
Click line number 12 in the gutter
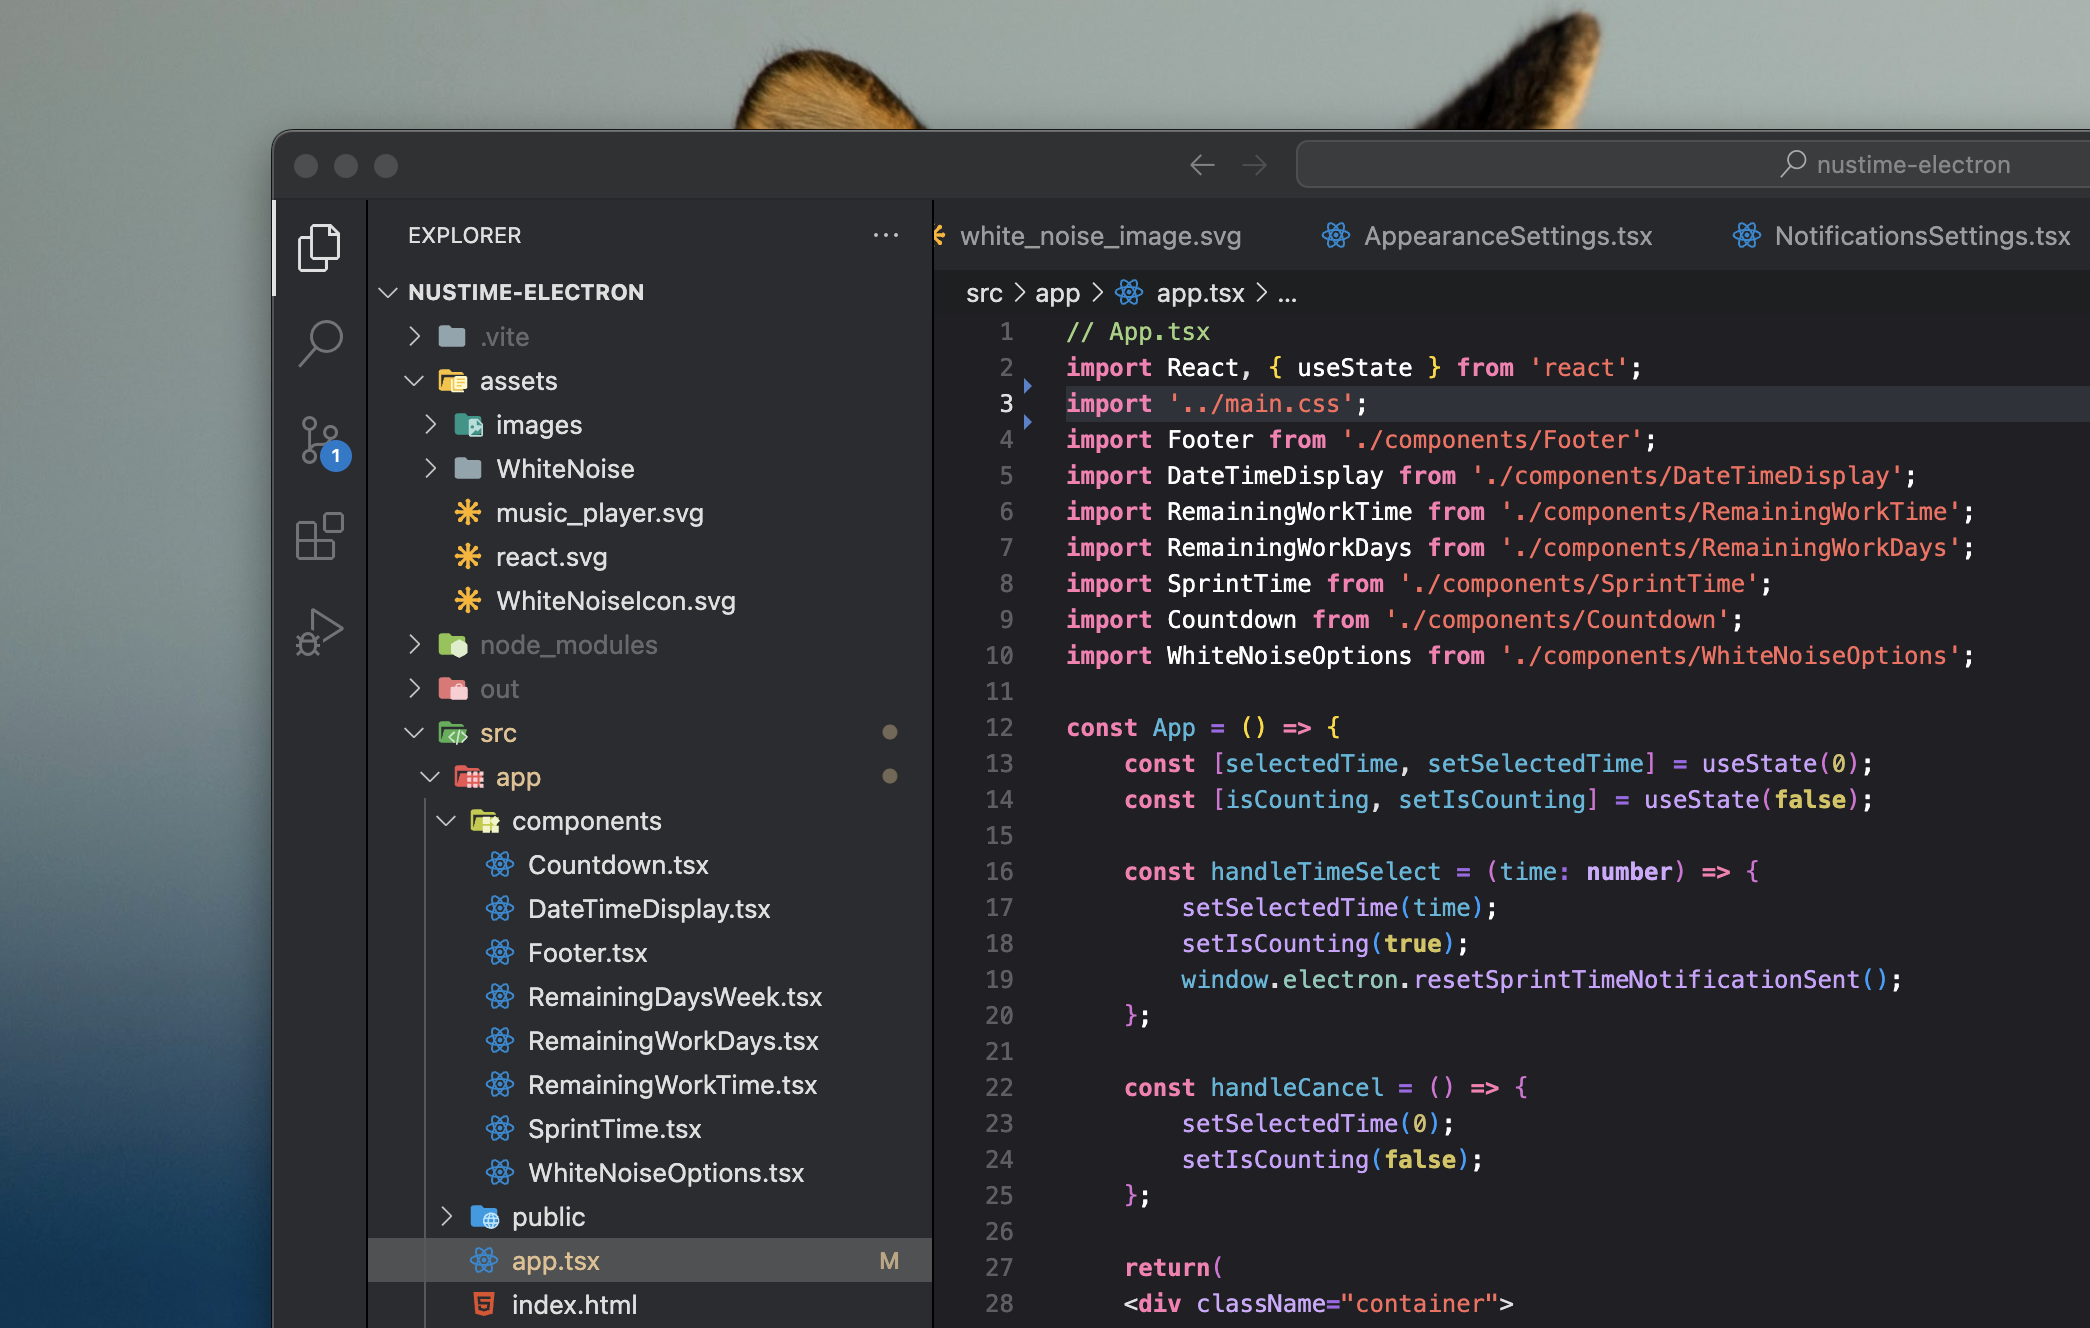pos(999,727)
